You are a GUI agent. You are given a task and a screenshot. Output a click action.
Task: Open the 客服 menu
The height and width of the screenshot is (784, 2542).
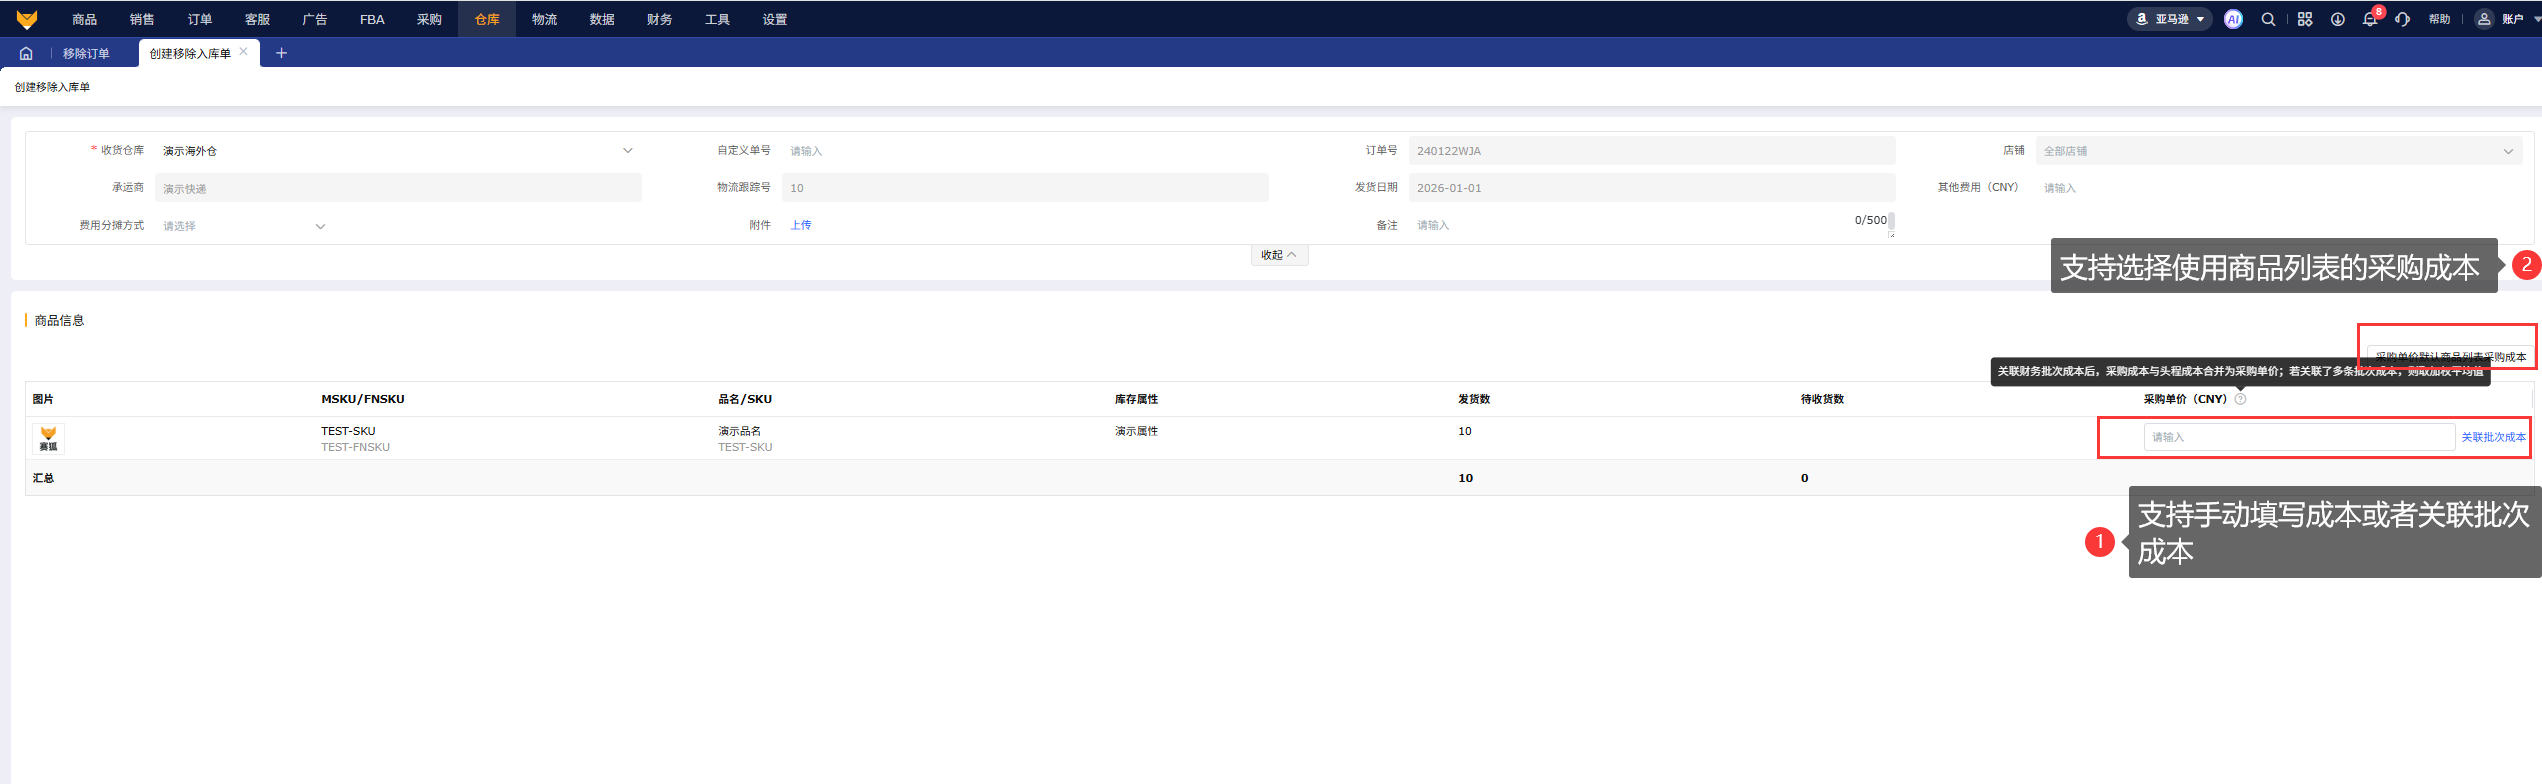coord(257,19)
